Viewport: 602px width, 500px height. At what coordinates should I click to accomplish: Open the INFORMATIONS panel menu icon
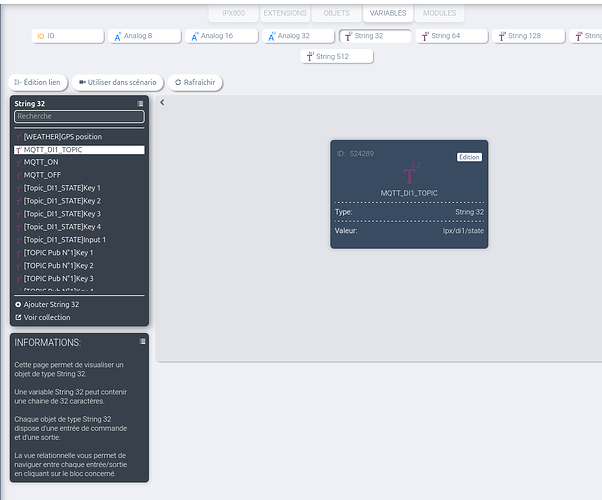point(142,342)
